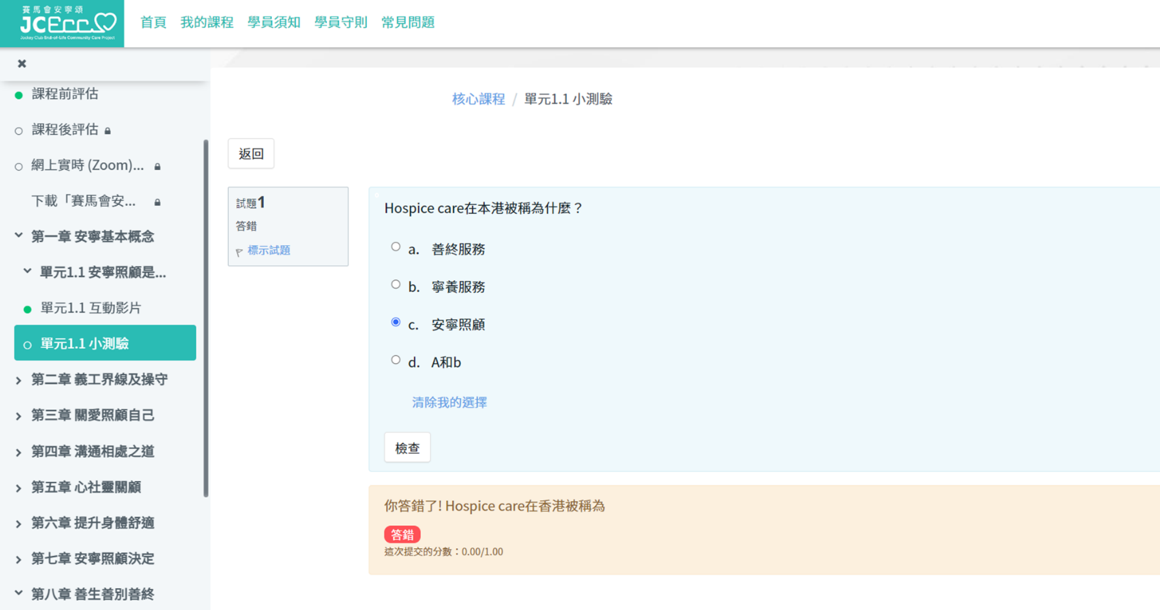
Task: Open 我的課程 in top navigation
Action: click(x=207, y=22)
